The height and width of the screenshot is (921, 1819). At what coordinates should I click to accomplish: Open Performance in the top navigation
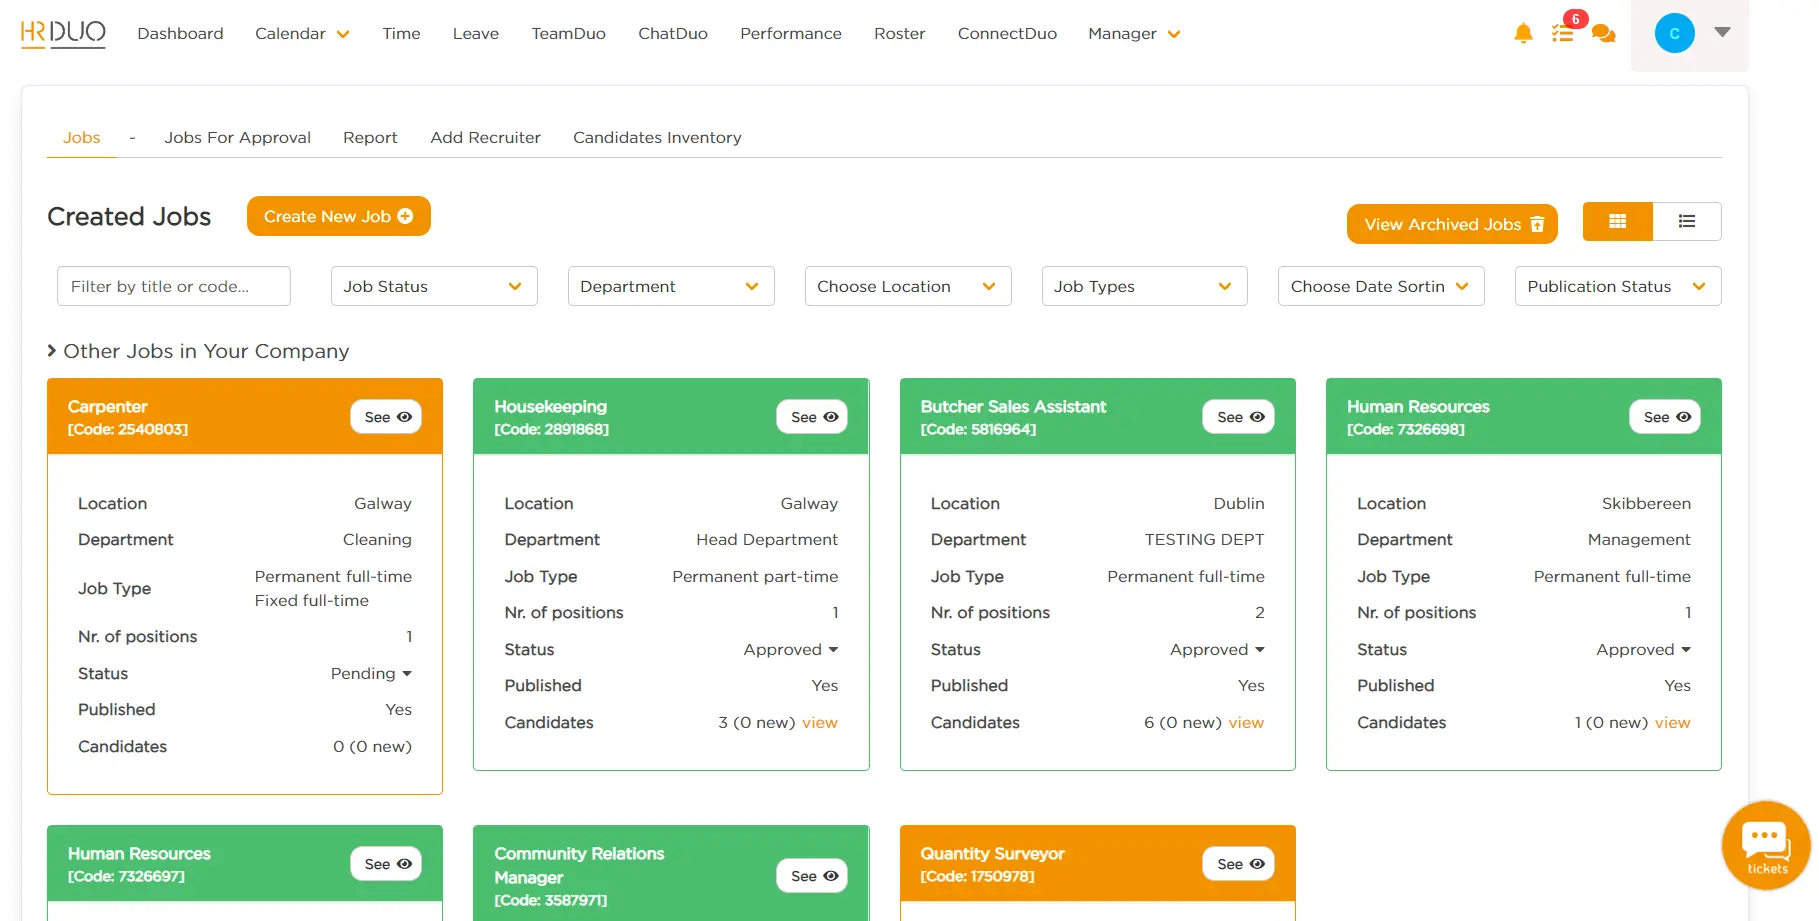pos(790,34)
